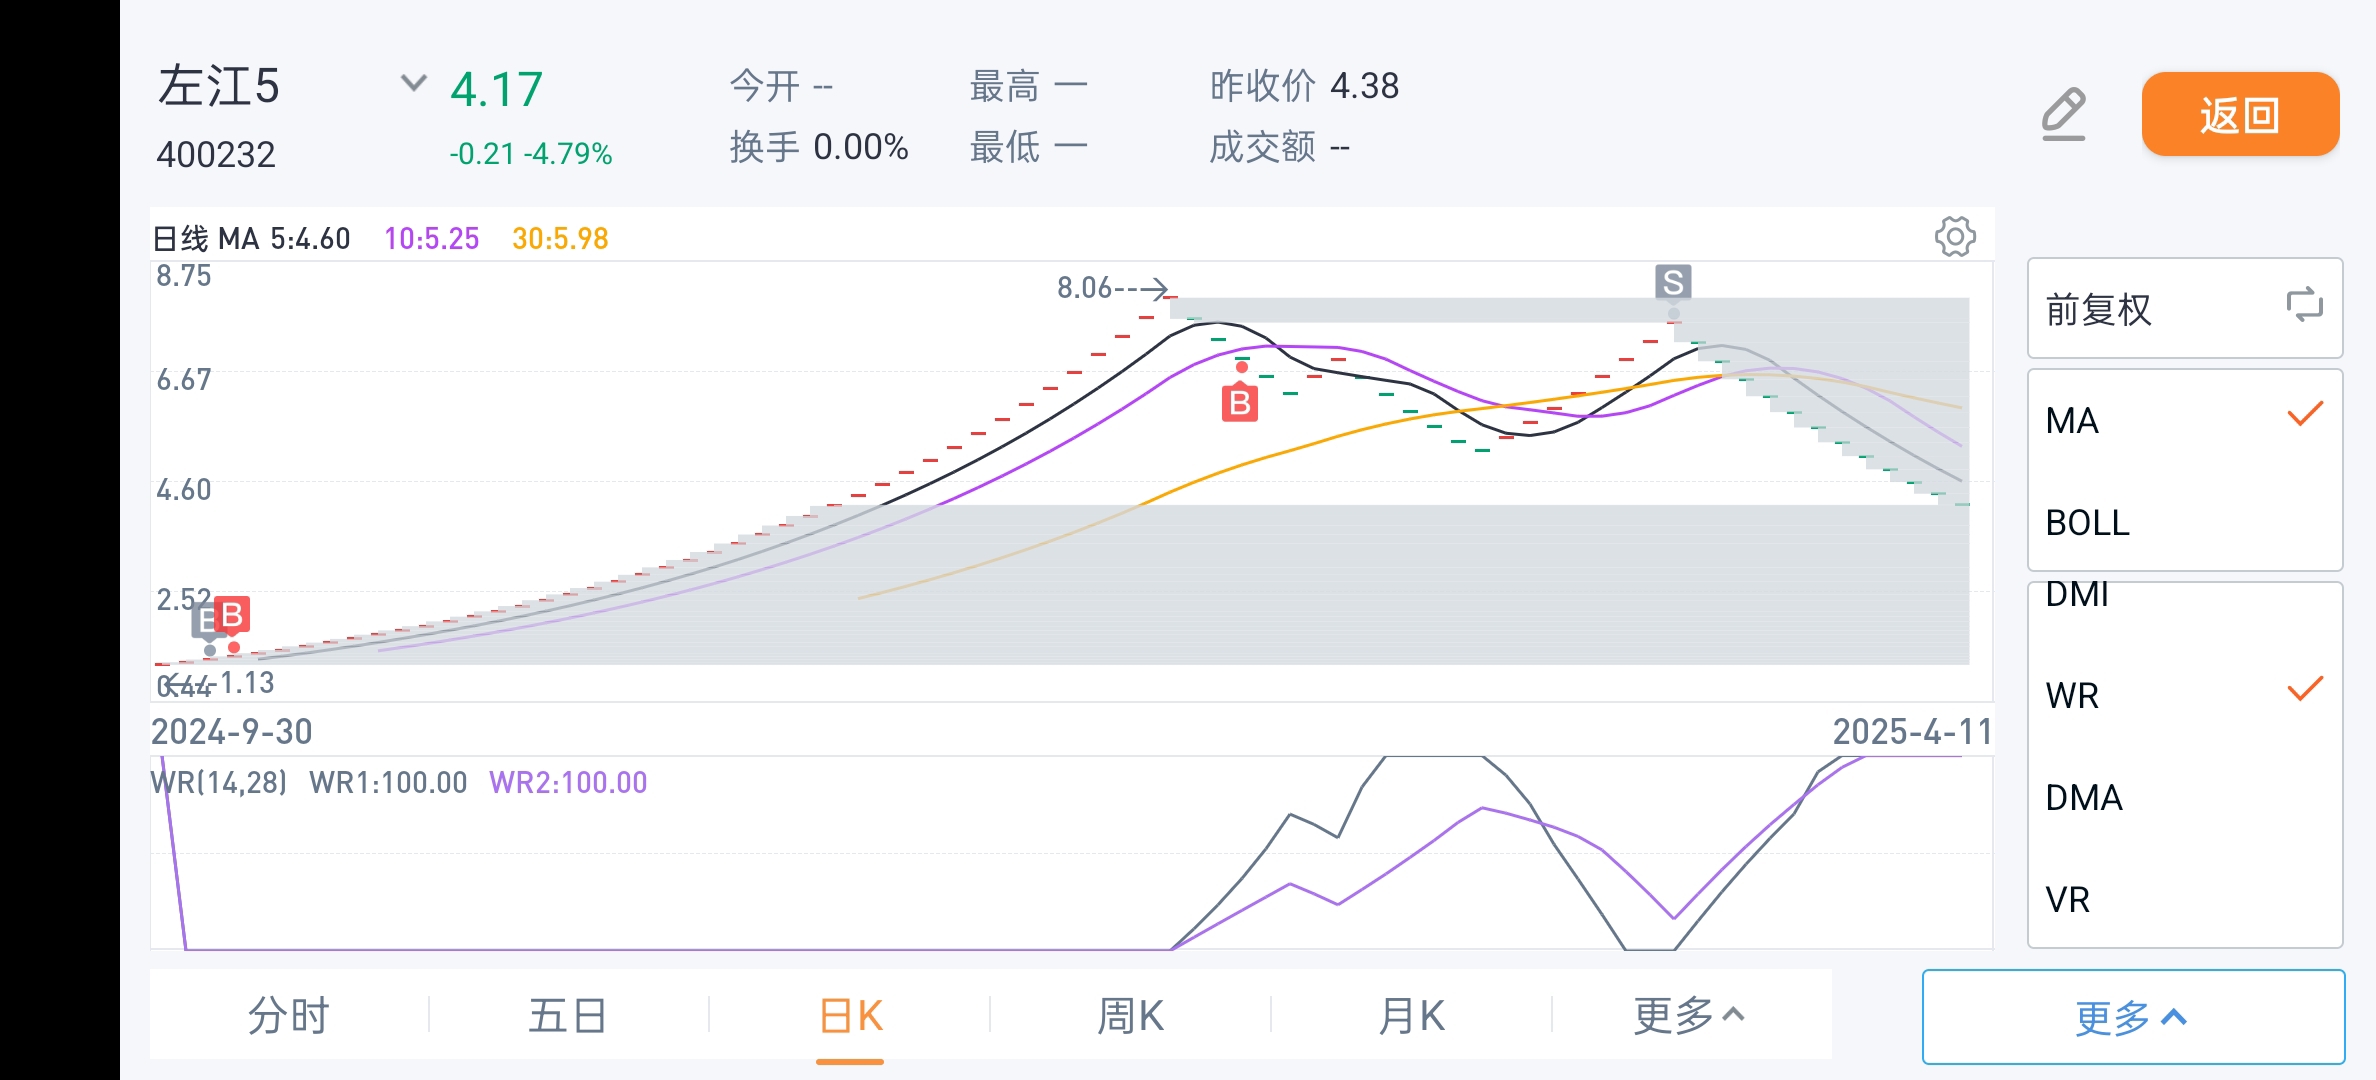Tap the red B marker at chart start
The width and height of the screenshot is (2376, 1080).
(232, 615)
